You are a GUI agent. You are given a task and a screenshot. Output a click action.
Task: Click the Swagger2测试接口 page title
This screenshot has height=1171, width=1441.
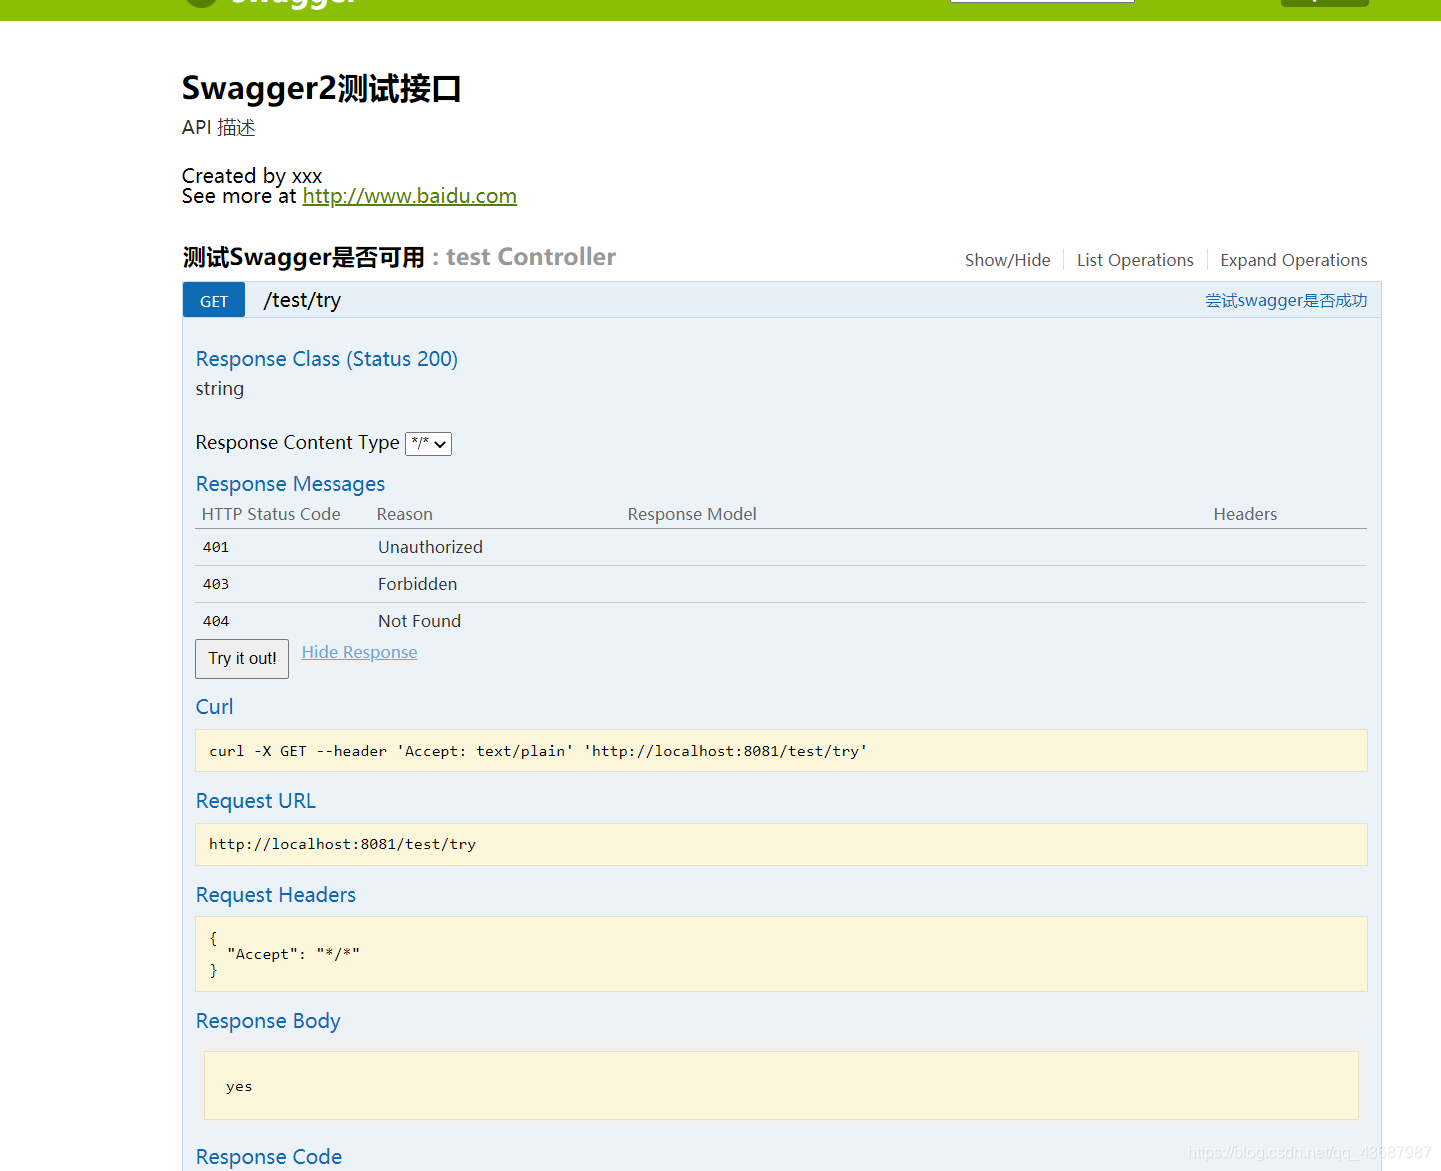coord(321,88)
